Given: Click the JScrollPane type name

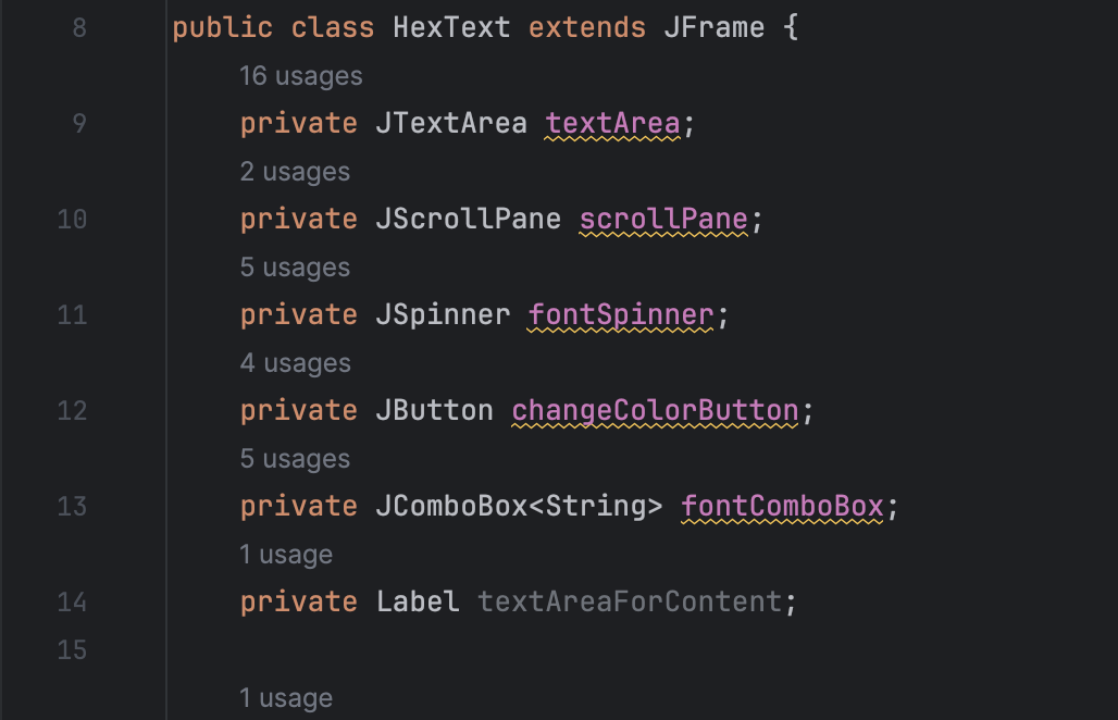Looking at the screenshot, I should point(468,219).
